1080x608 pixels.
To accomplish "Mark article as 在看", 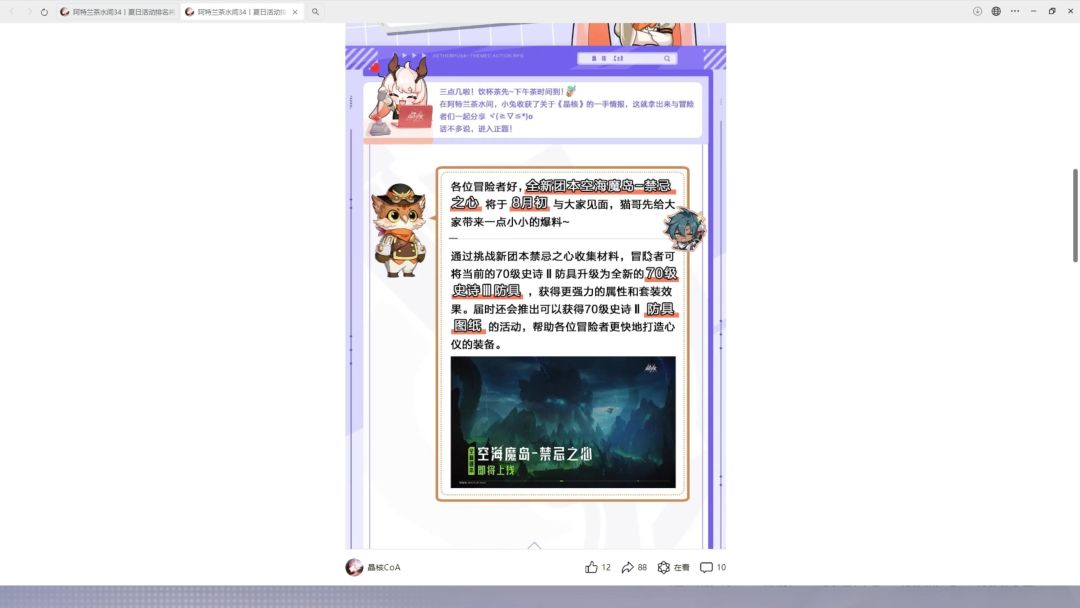I will (673, 567).
